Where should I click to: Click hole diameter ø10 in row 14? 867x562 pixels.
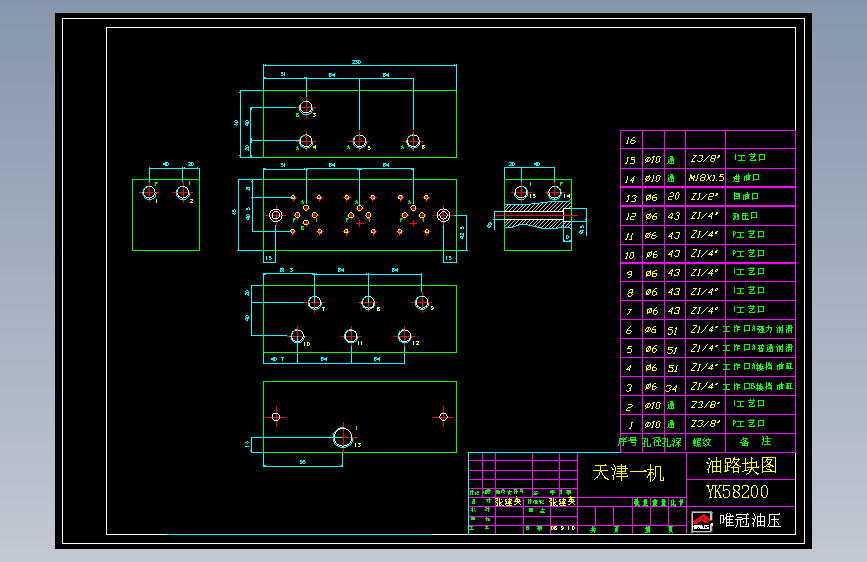(652, 178)
